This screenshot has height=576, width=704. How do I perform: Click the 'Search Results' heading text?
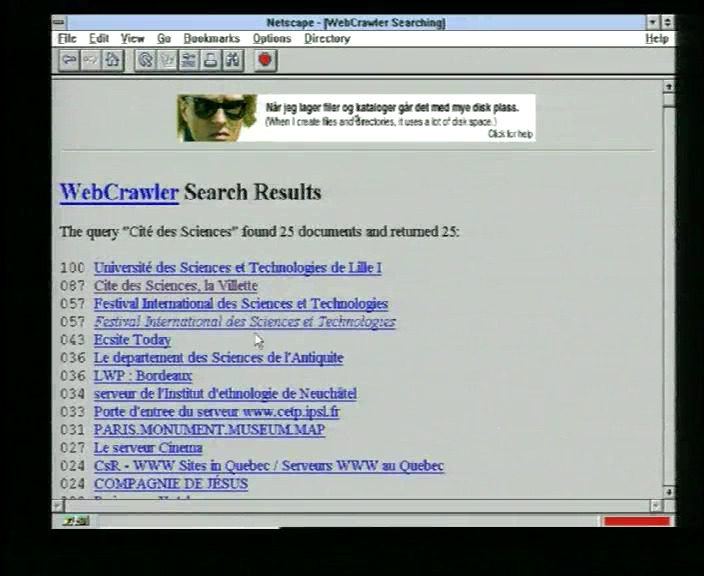click(253, 192)
